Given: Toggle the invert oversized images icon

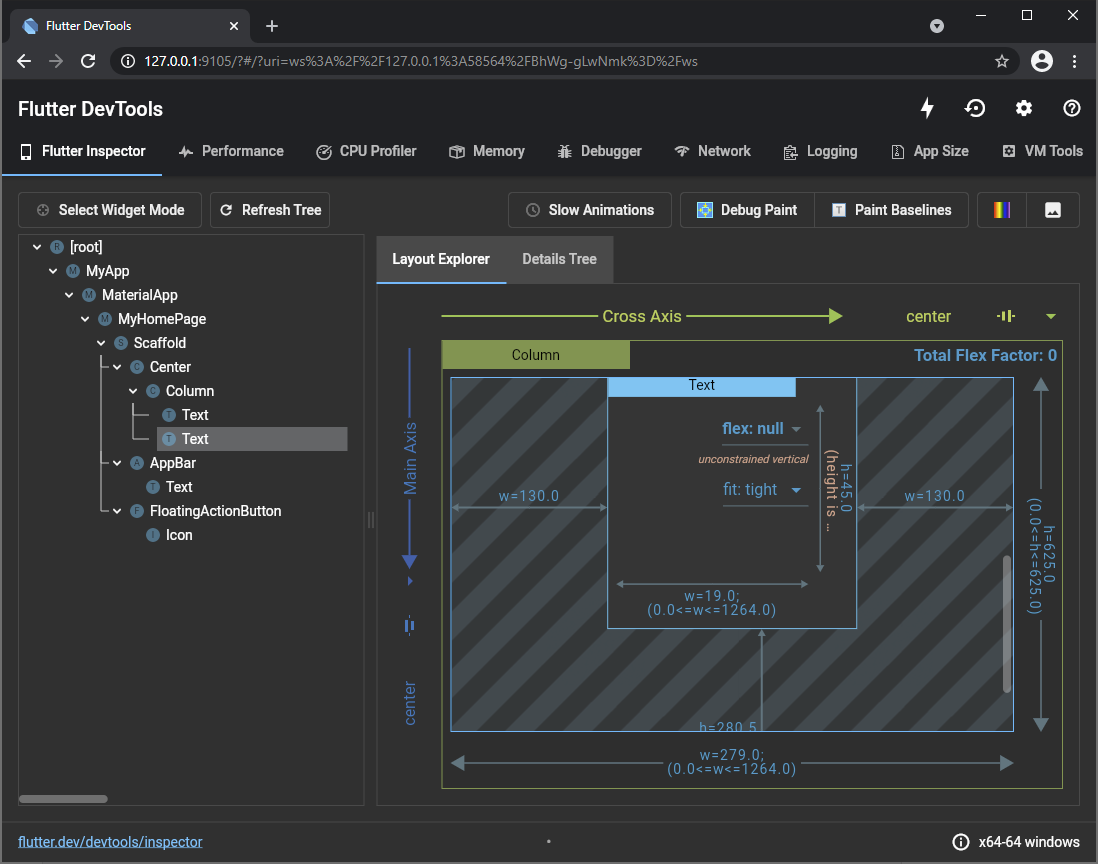Looking at the screenshot, I should point(1052,210).
